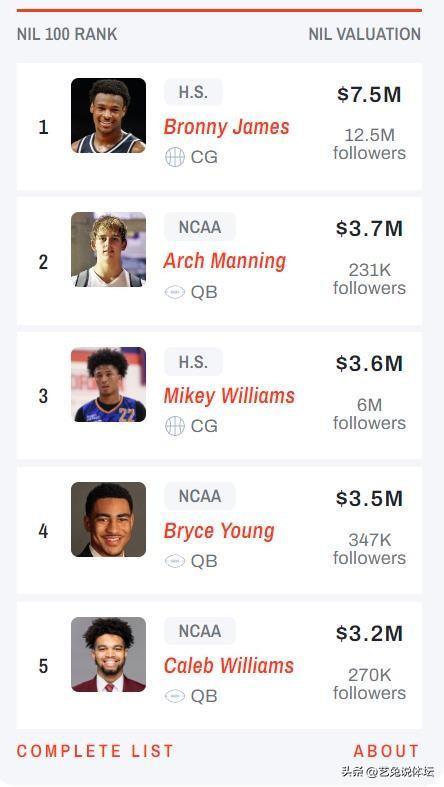Screen dimensions: 444x787
Task: Open Bronny James' profile photo
Action: 108,115
